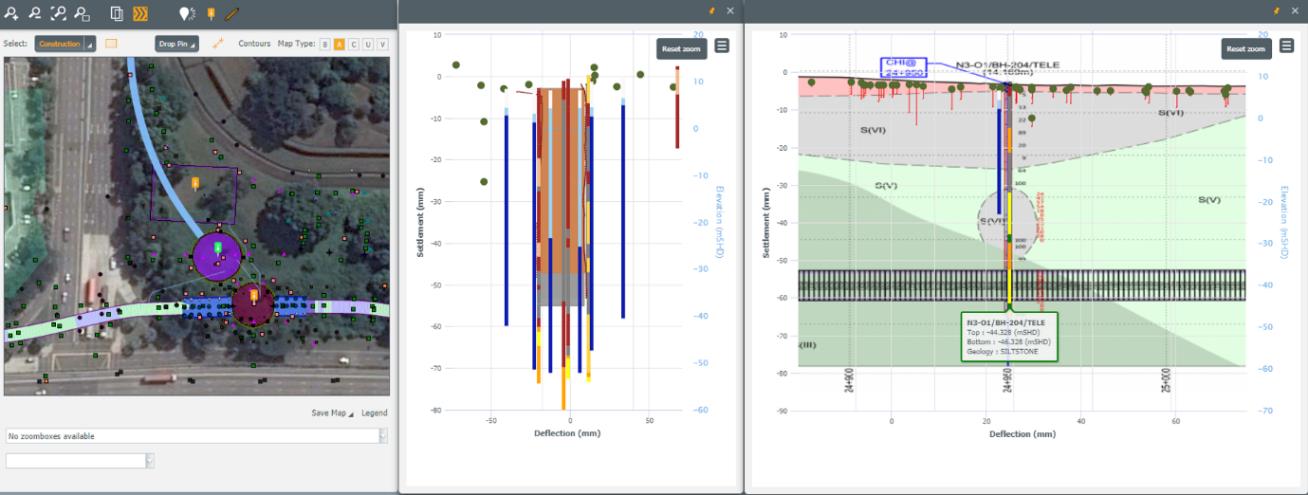The height and width of the screenshot is (495, 1308).
Task: Toggle the orange chevron arrows icon
Action: pyautogui.click(x=141, y=14)
